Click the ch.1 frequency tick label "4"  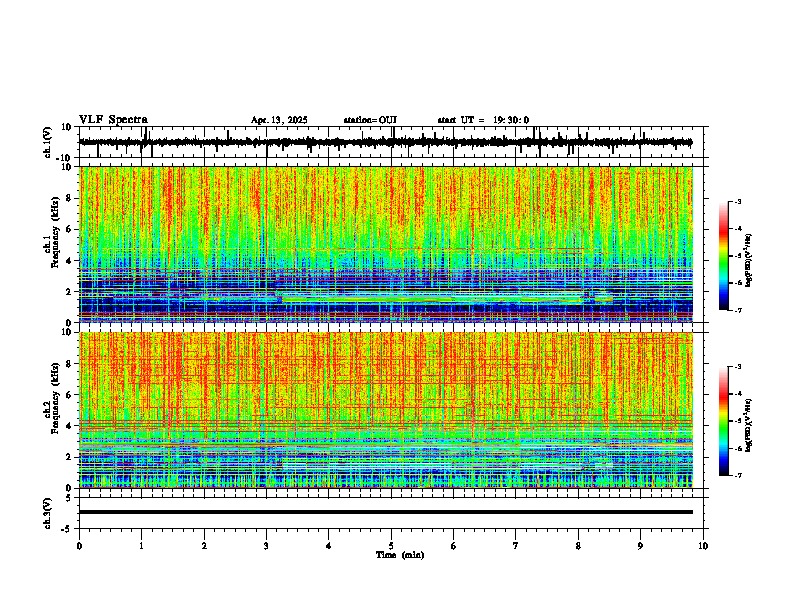point(70,261)
